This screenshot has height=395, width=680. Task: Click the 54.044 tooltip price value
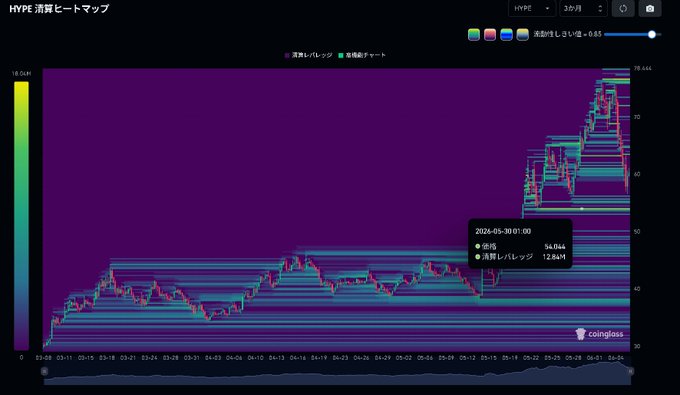pyautogui.click(x=555, y=246)
